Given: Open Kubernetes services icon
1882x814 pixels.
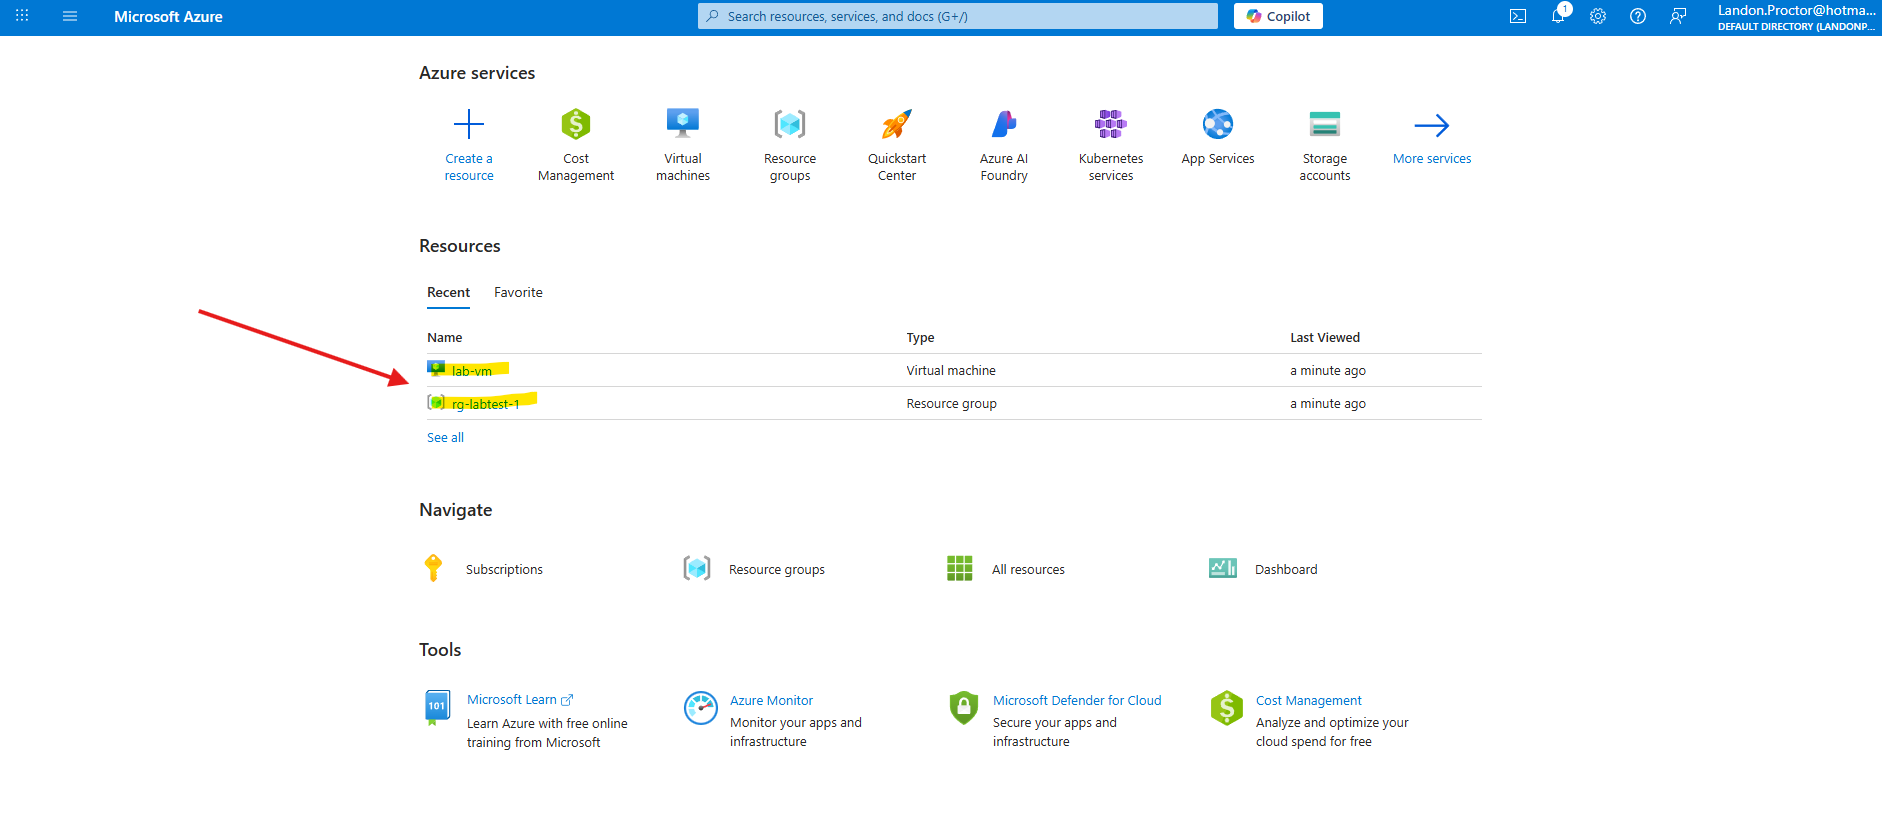Looking at the screenshot, I should pyautogui.click(x=1111, y=125).
